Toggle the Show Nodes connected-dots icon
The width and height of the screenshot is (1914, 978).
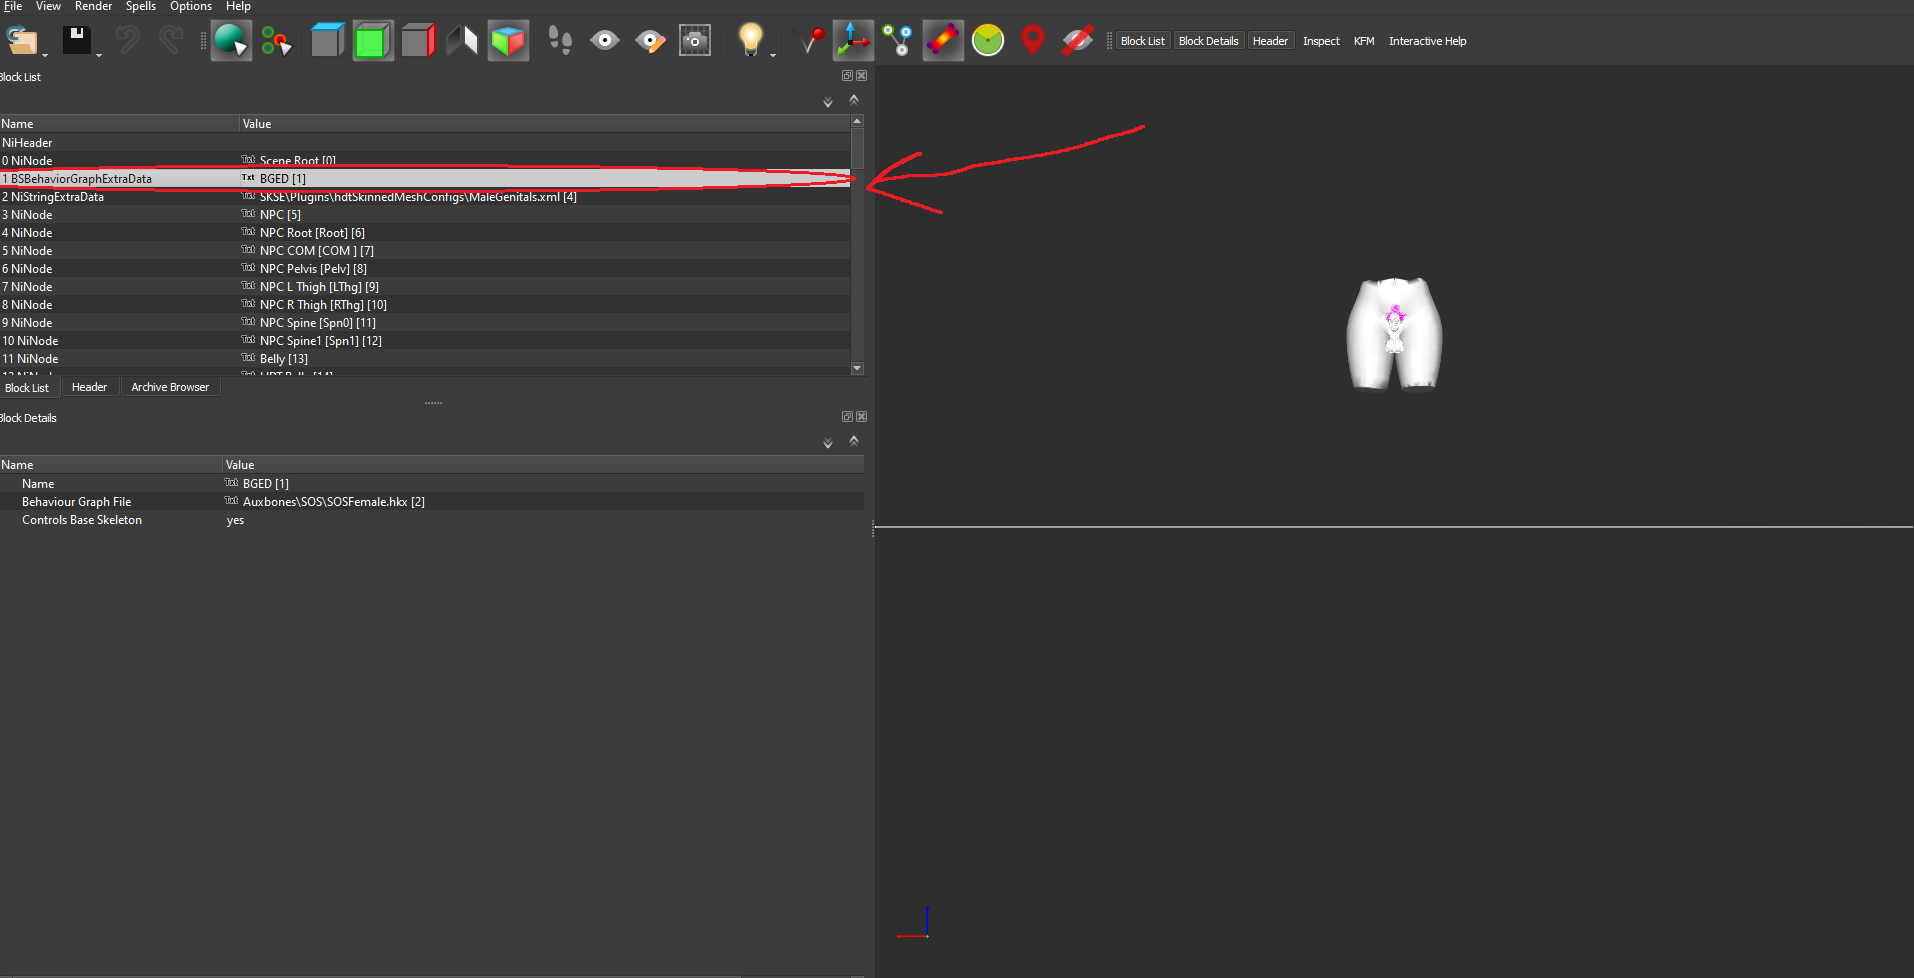click(898, 41)
